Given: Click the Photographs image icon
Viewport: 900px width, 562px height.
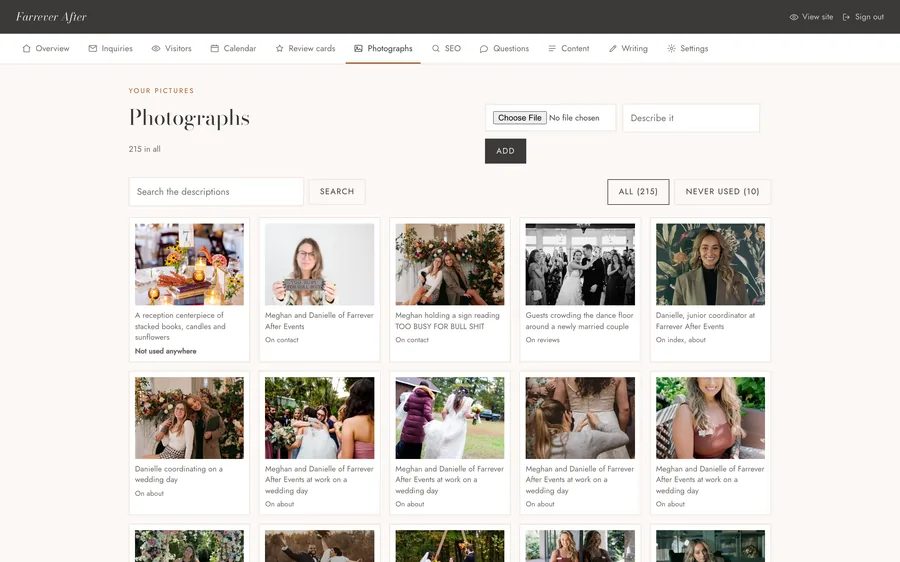Looking at the screenshot, I should (x=358, y=49).
